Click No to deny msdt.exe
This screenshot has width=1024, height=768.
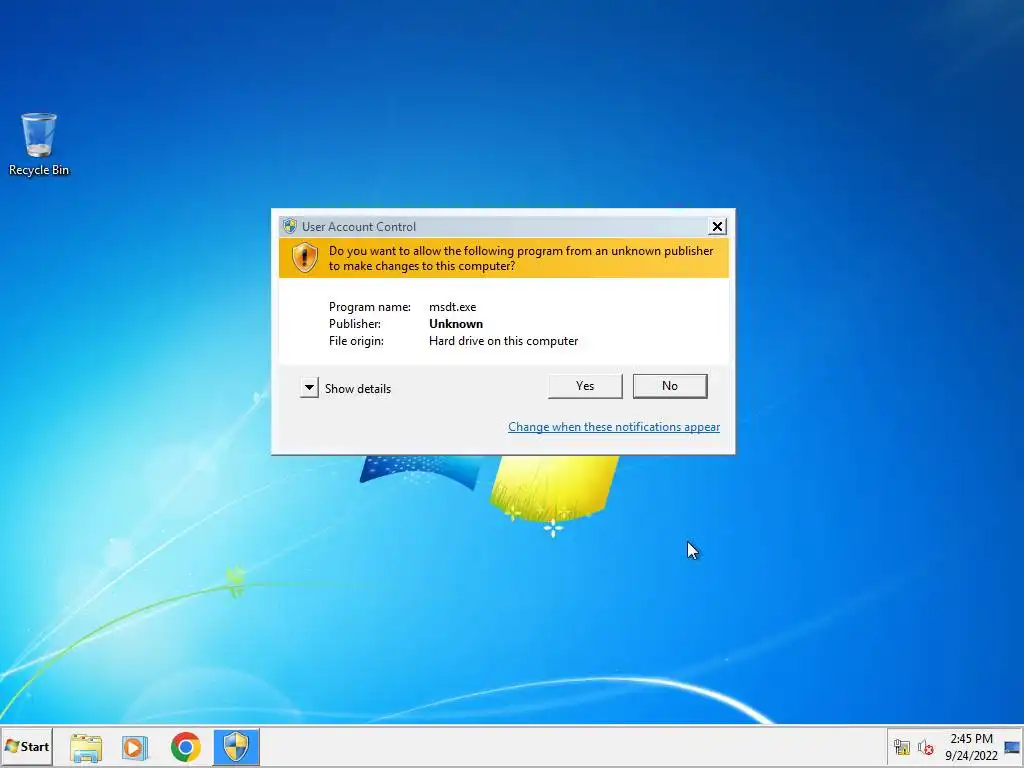pyautogui.click(x=670, y=386)
